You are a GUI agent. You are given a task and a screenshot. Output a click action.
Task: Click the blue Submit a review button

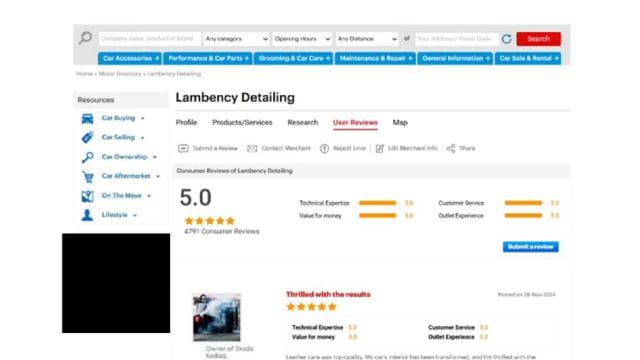(x=531, y=247)
